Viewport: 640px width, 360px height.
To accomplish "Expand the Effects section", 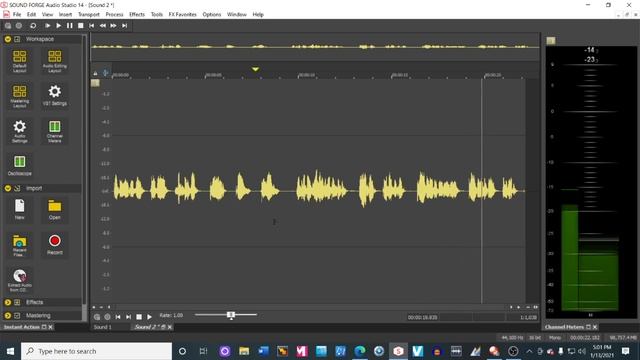I will pos(8,302).
